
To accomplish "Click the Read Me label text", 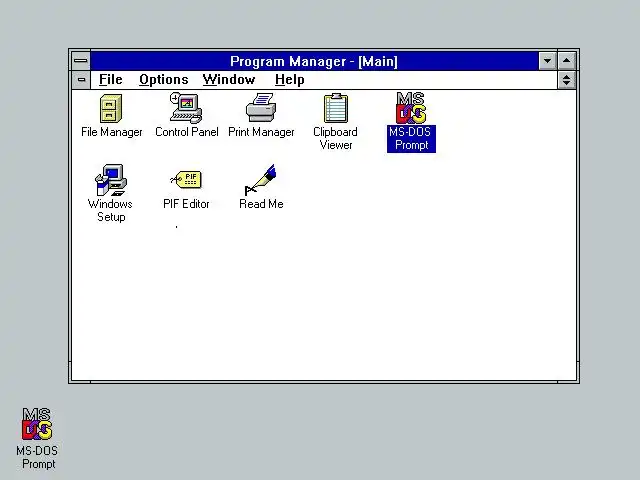I will [x=261, y=204].
